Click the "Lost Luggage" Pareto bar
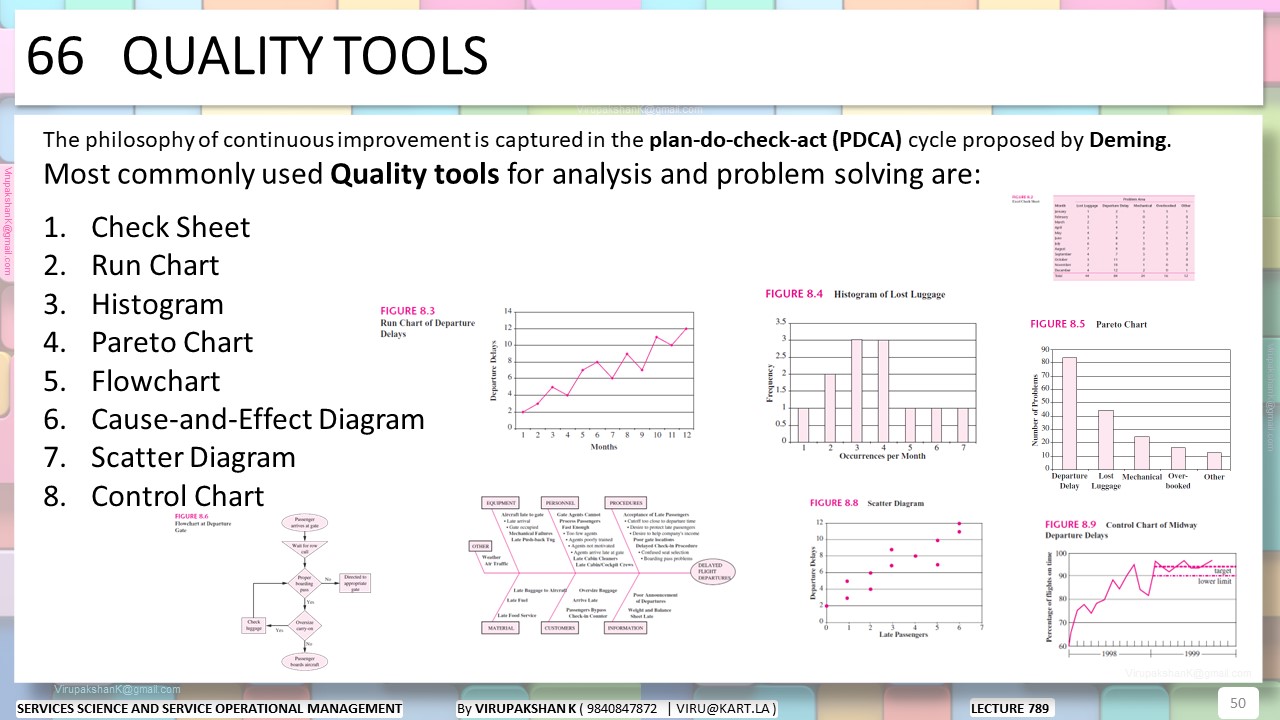Image resolution: width=1280 pixels, height=720 pixels. (x=1105, y=439)
